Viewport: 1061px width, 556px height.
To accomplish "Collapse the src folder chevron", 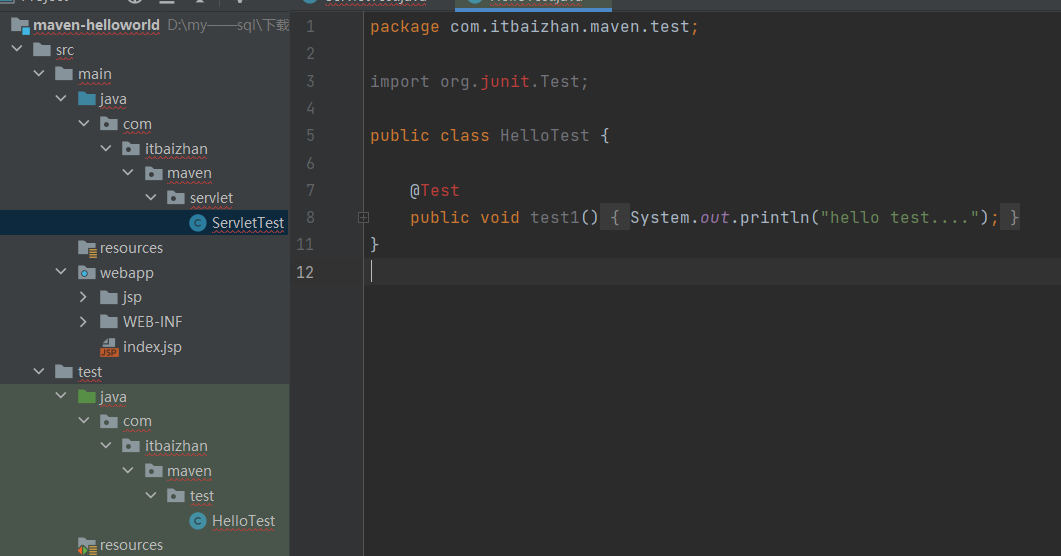I will point(18,49).
